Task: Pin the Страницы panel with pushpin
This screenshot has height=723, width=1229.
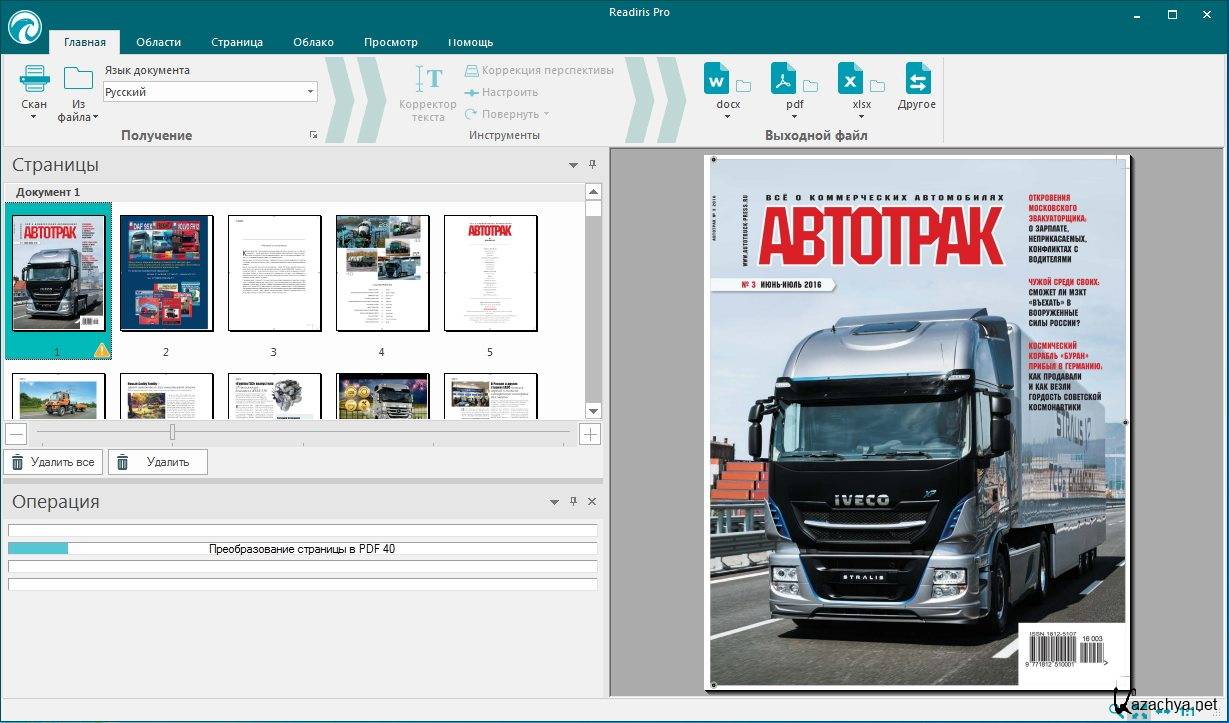Action: point(592,165)
